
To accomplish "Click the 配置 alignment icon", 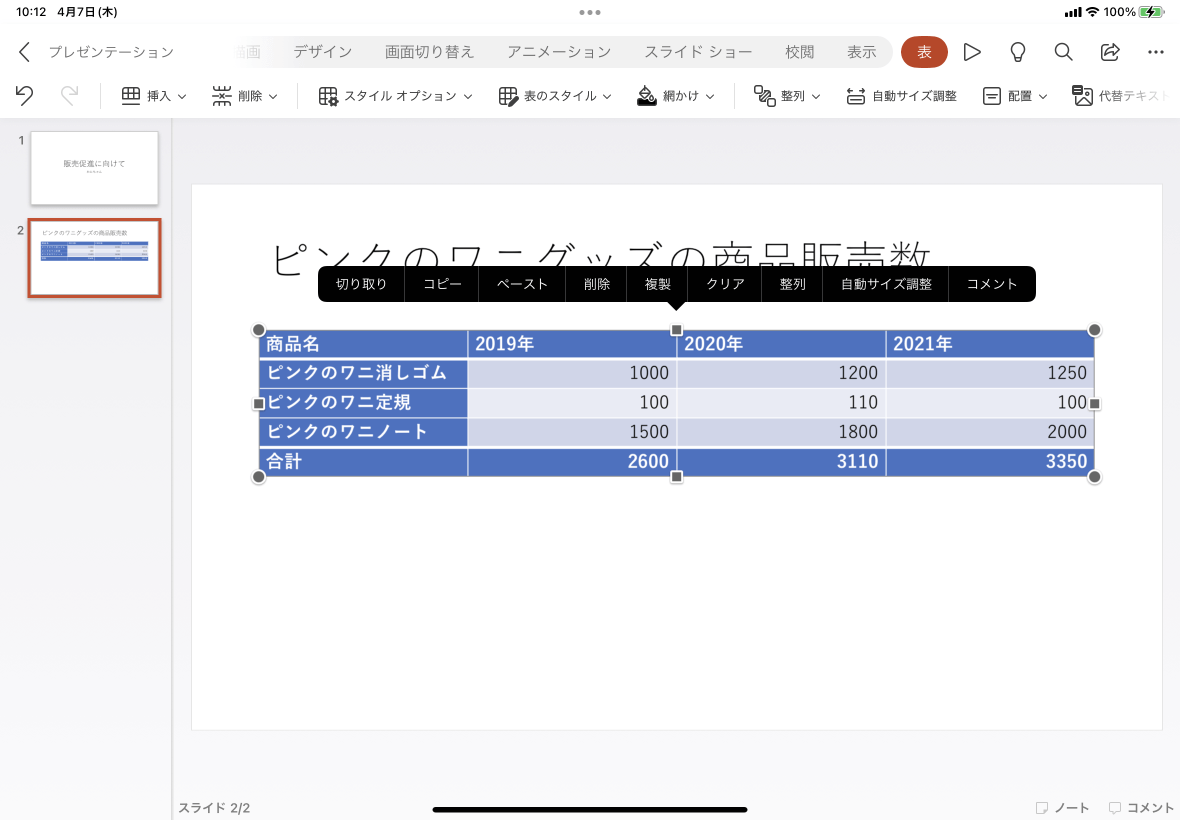I will pyautogui.click(x=992, y=96).
